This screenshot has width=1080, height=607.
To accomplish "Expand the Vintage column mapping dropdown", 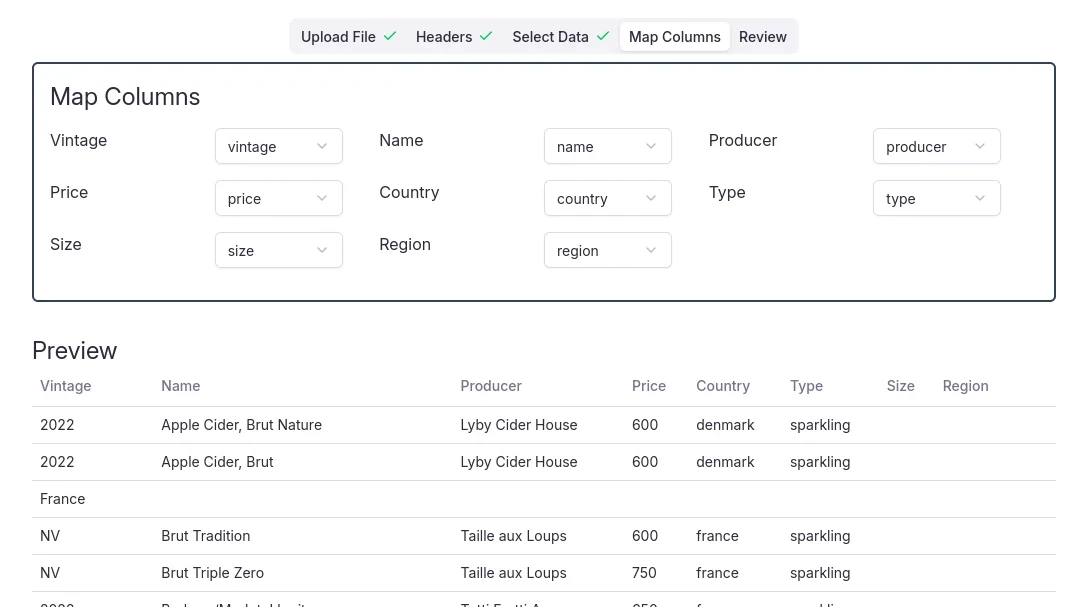I will point(278,147).
